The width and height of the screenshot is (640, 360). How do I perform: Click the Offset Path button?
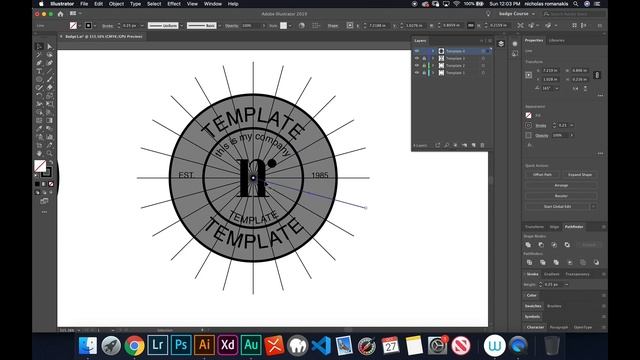click(x=542, y=175)
